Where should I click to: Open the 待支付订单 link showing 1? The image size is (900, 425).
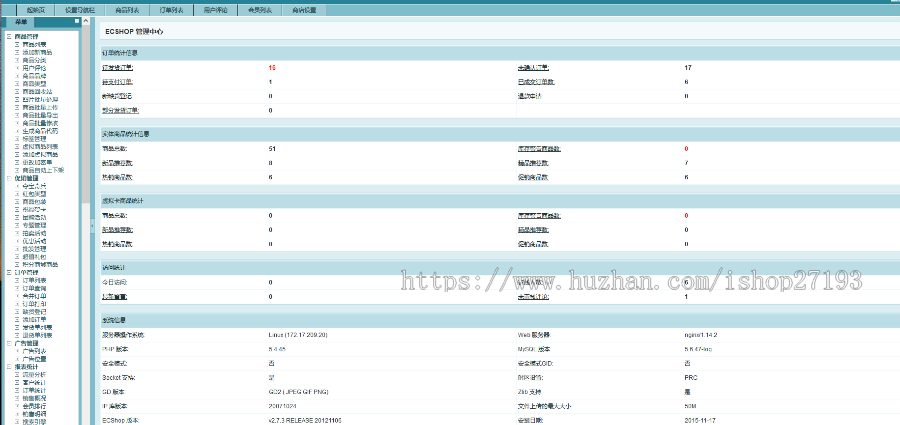point(117,82)
